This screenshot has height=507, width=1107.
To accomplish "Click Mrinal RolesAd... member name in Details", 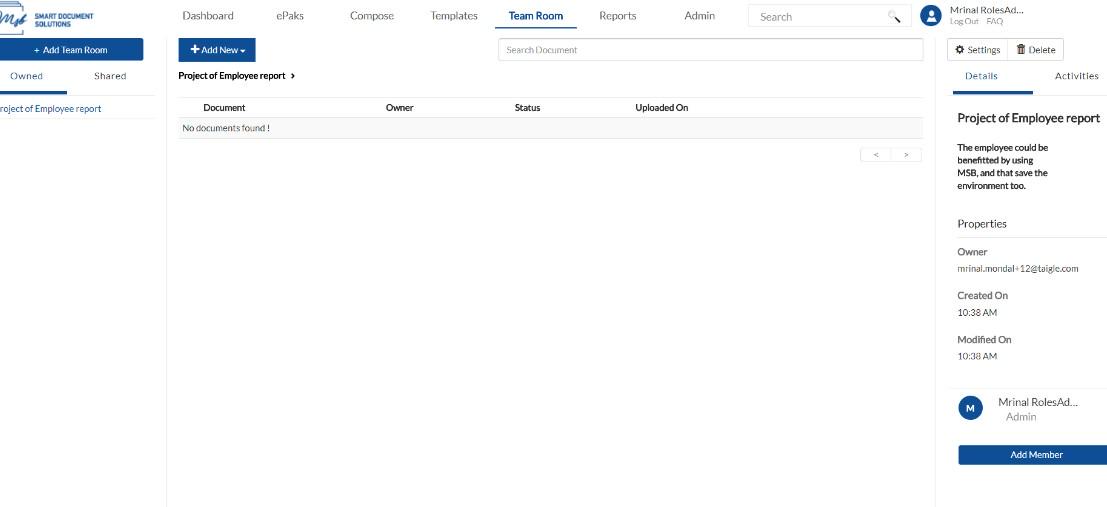I will [1038, 402].
